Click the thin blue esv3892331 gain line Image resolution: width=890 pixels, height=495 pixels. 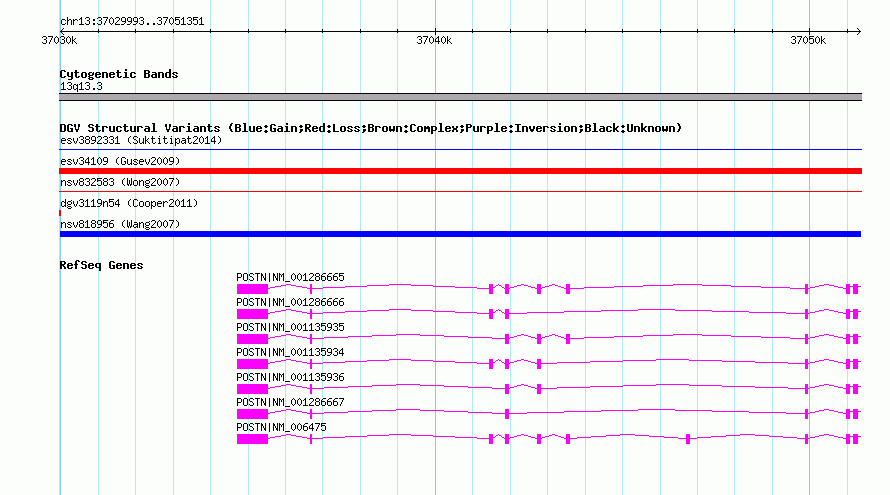460,150
